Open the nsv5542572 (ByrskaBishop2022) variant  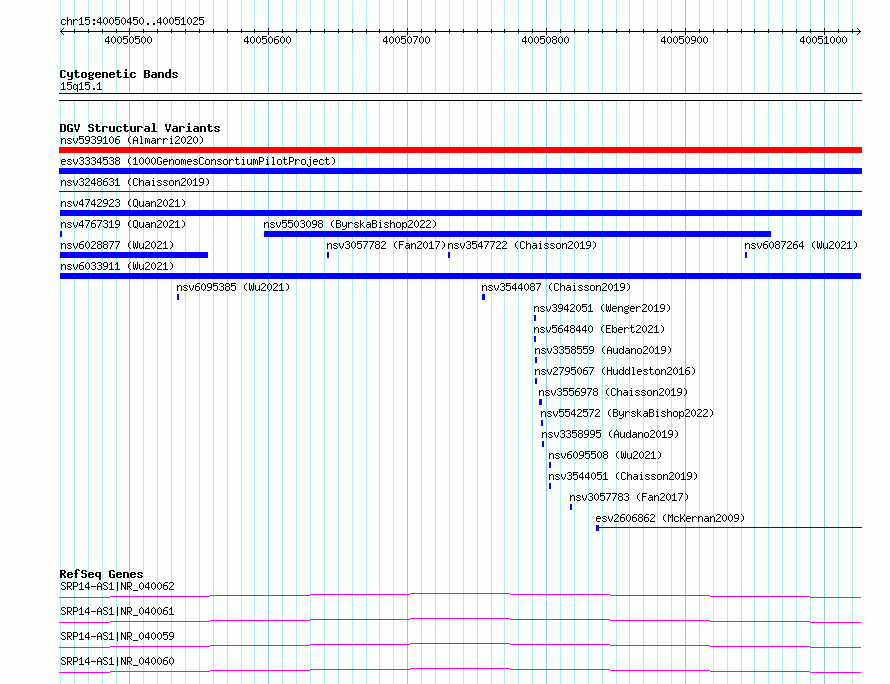tap(627, 413)
